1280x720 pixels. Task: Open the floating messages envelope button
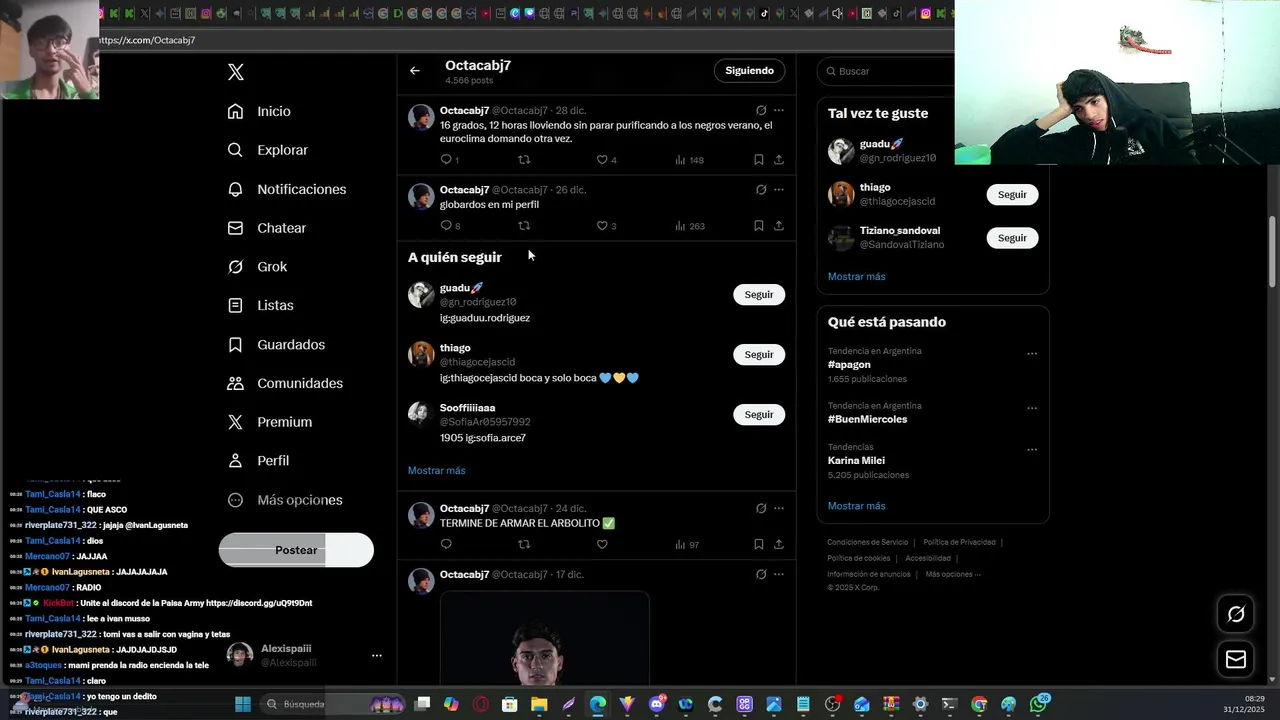pos(1236,659)
